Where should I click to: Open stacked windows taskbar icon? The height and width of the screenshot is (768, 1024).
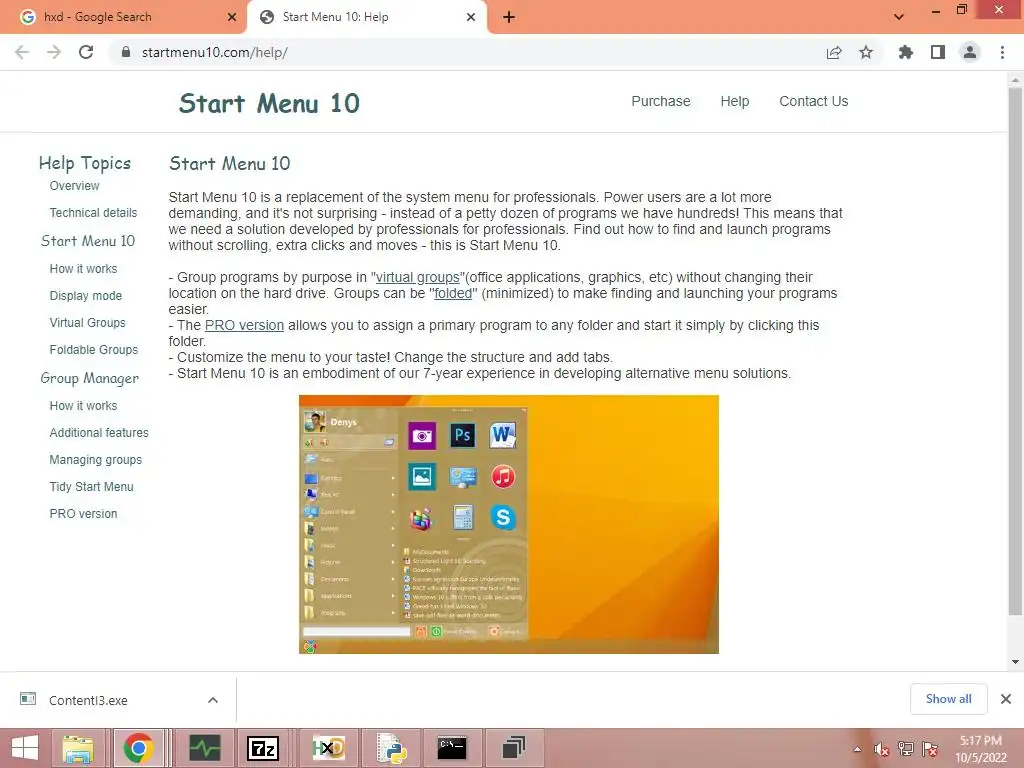[x=513, y=748]
